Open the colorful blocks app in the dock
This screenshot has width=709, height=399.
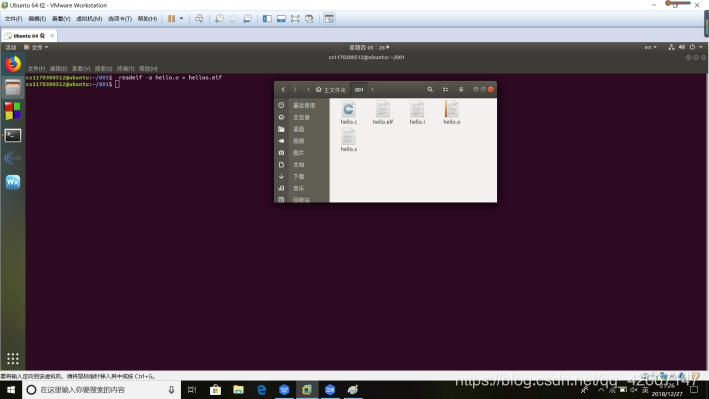(x=13, y=111)
